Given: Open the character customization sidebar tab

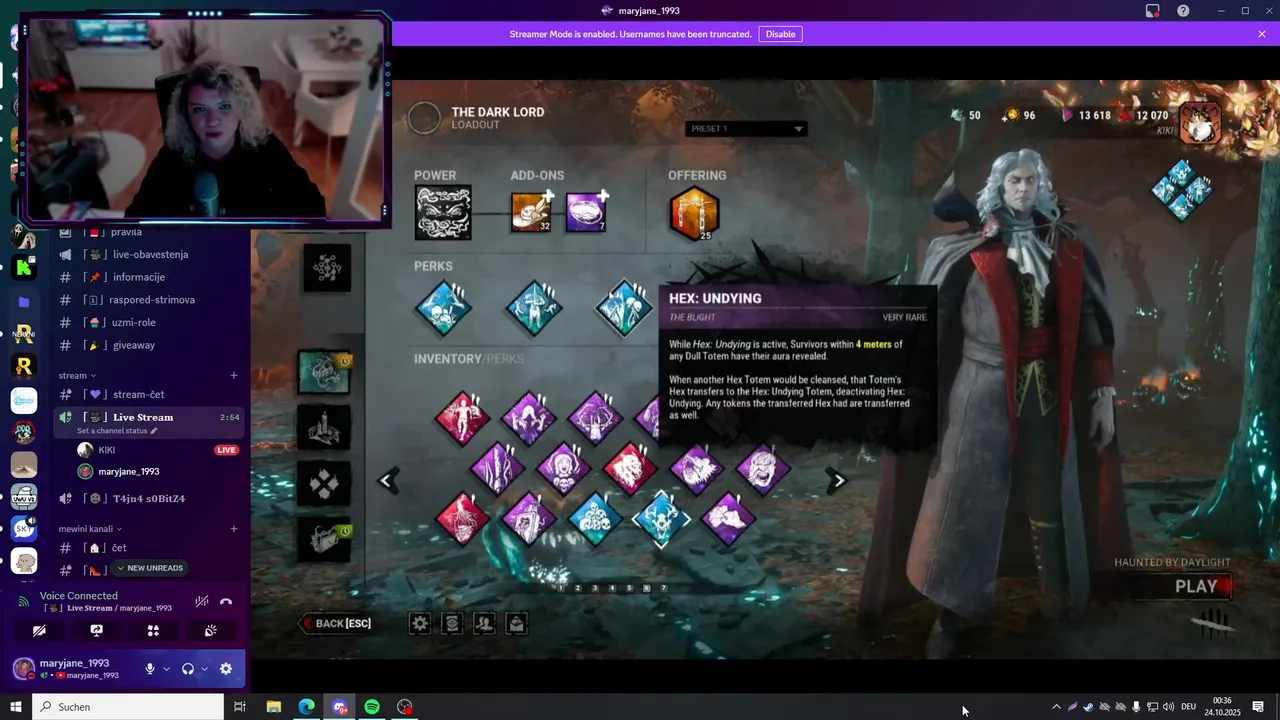Looking at the screenshot, I should (x=324, y=428).
